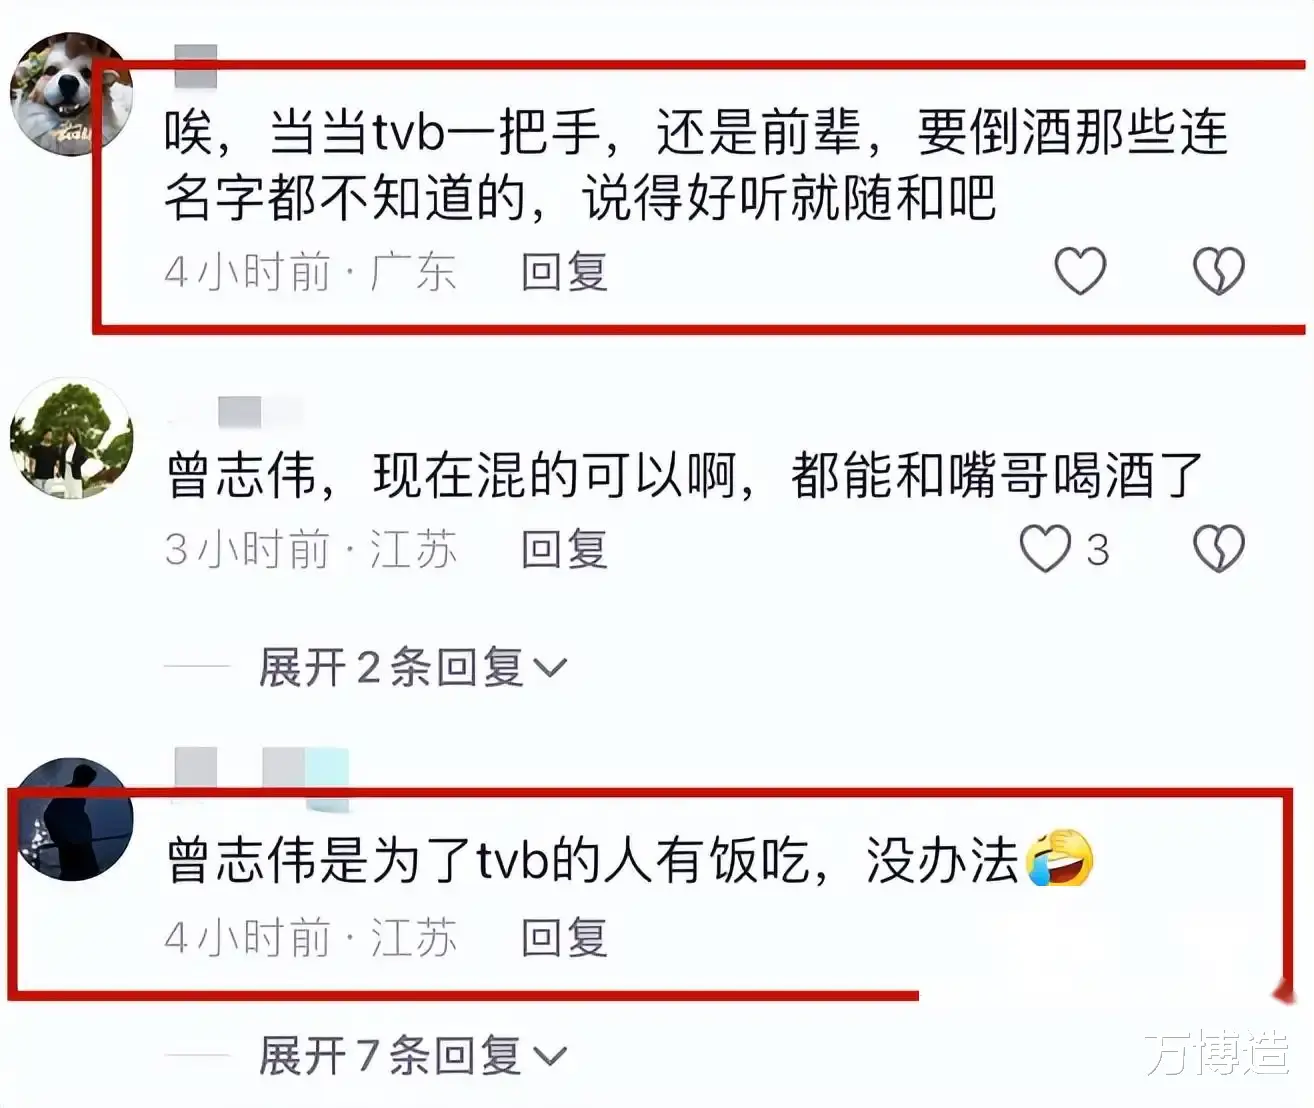1314x1108 pixels.
Task: Tap the like count 3 on the 嘴哥 comment
Action: [1098, 550]
